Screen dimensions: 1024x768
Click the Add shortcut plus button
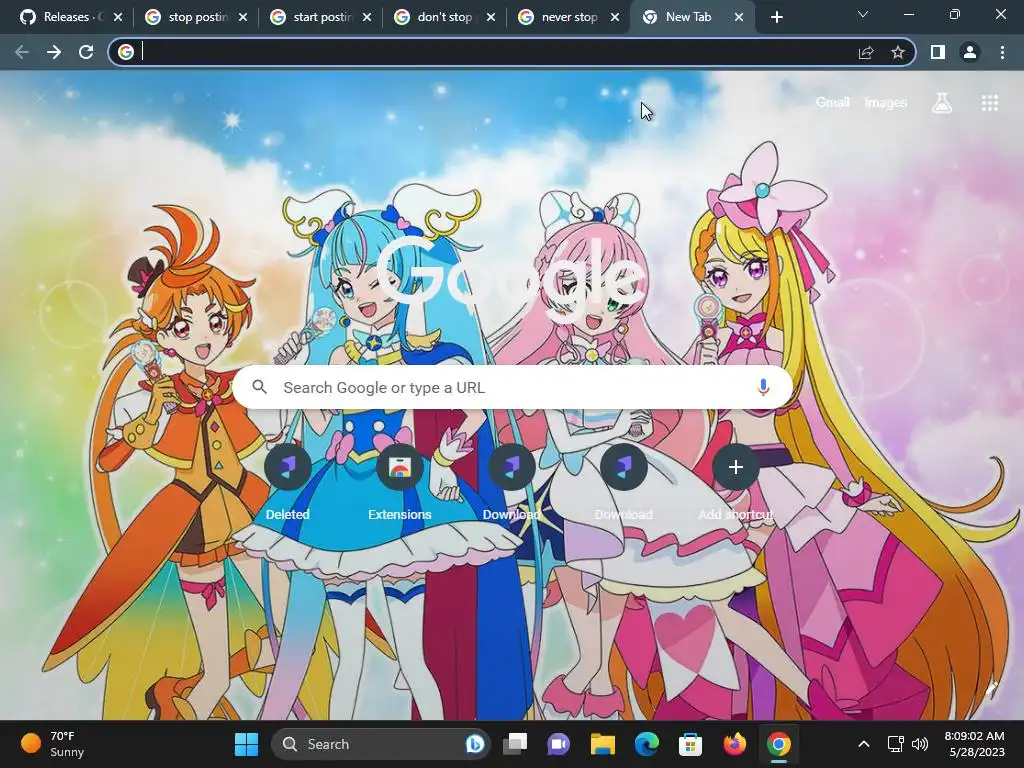pos(735,467)
